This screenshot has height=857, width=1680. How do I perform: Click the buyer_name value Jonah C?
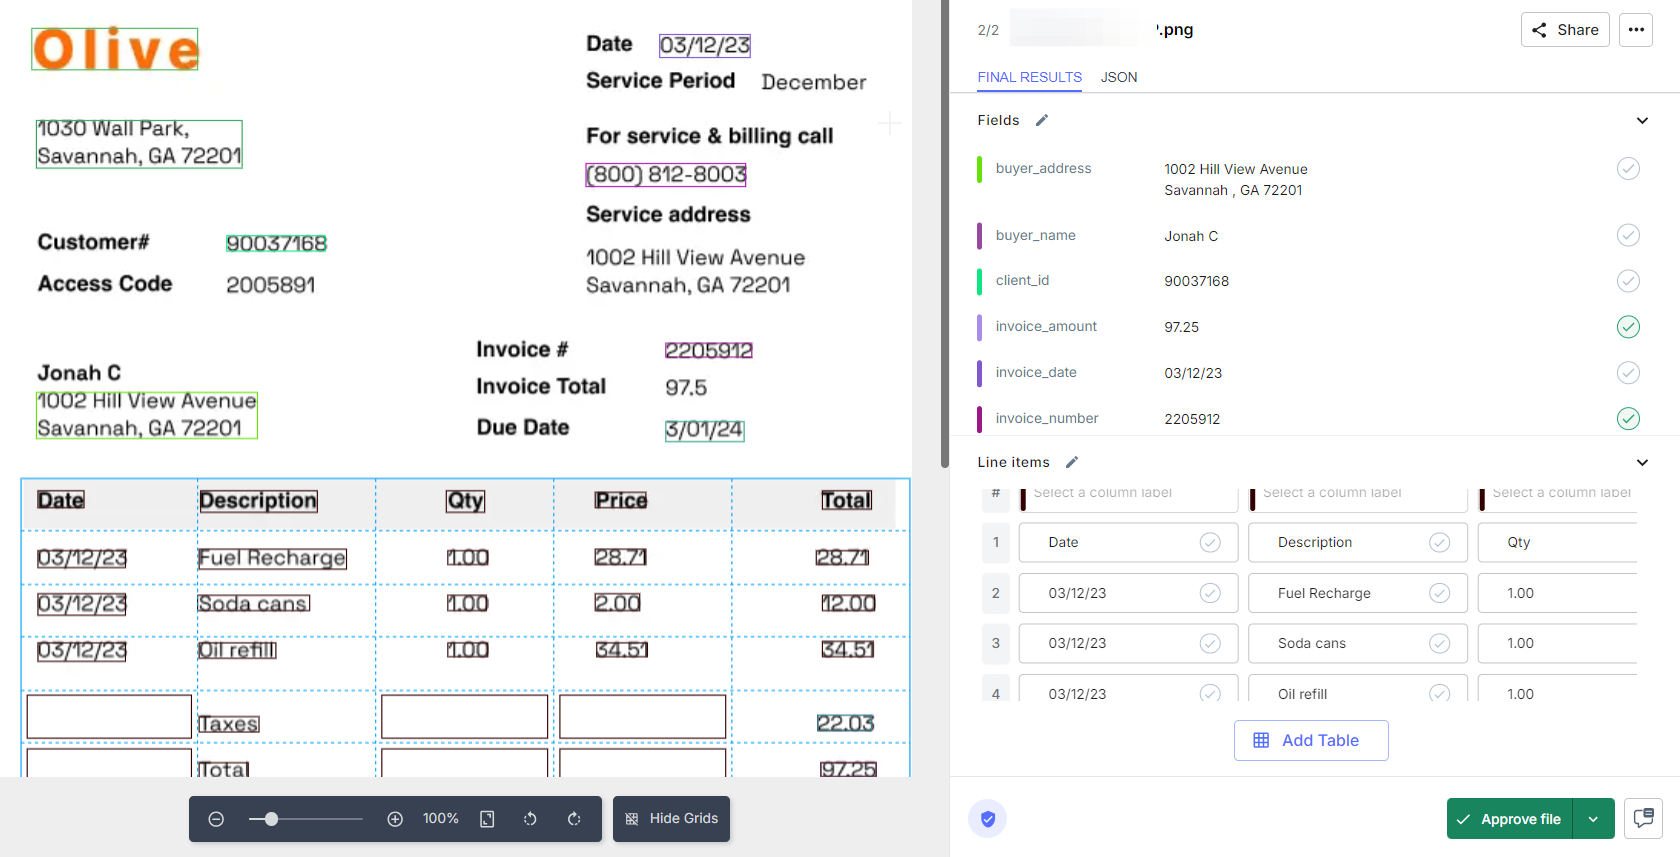1191,236
